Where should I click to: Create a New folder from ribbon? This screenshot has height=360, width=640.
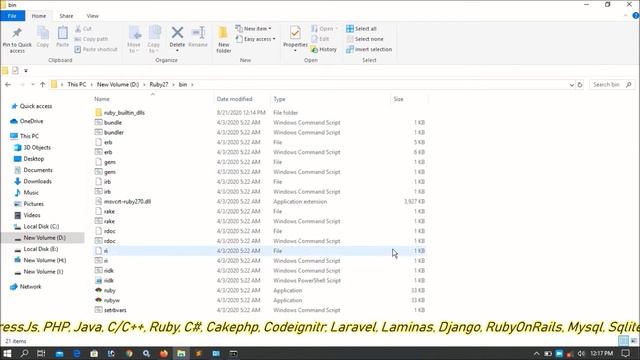pyautogui.click(x=223, y=39)
